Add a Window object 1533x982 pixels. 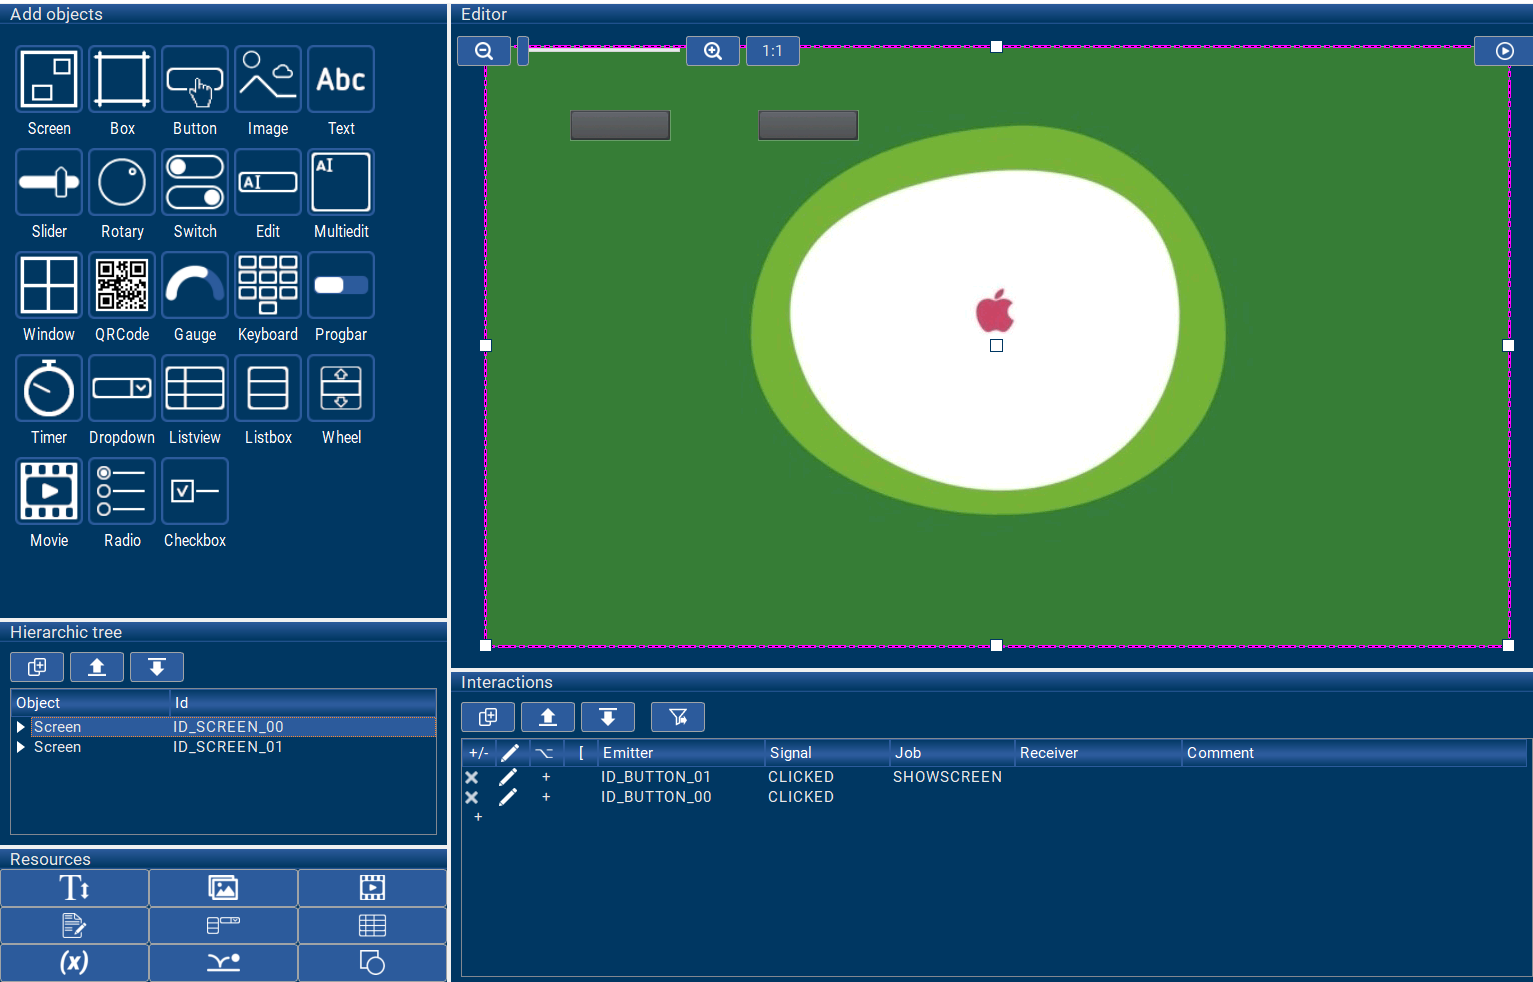(49, 285)
